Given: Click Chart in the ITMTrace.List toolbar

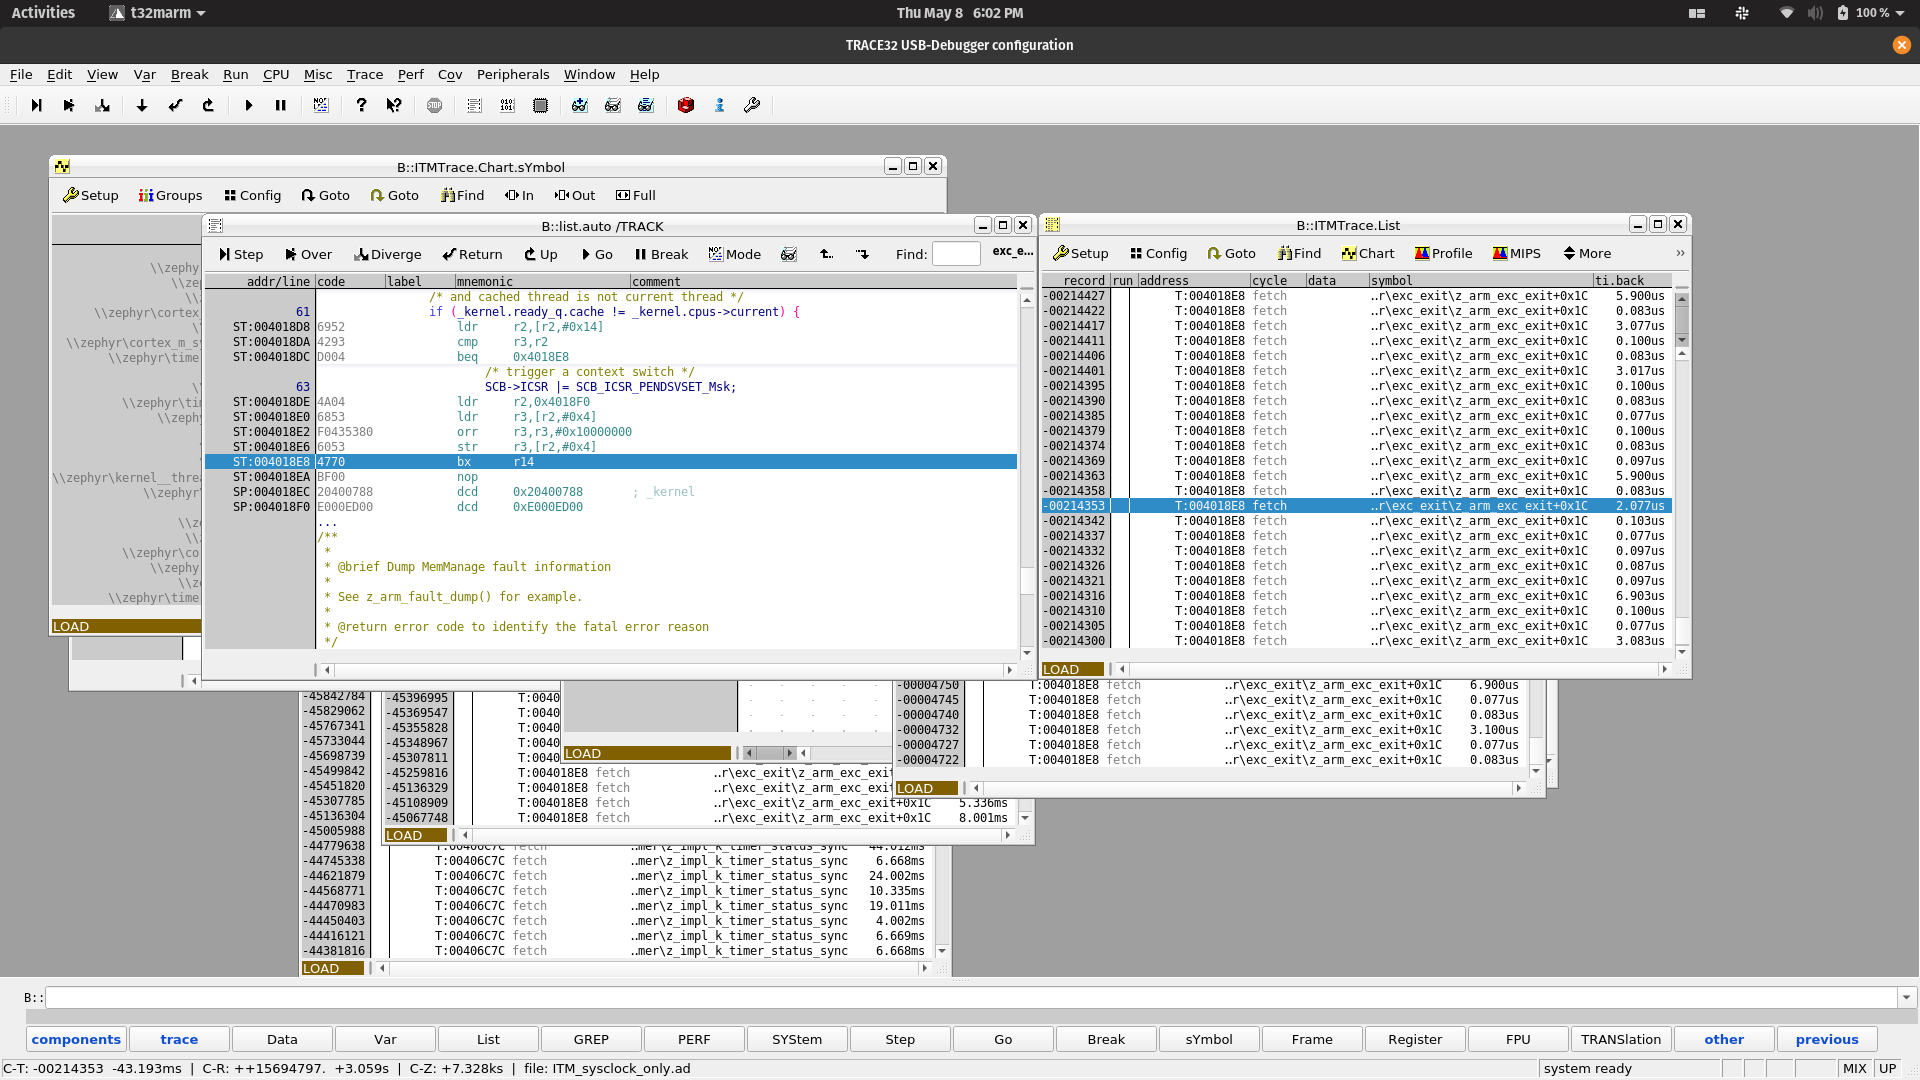Looking at the screenshot, I should click(1368, 253).
